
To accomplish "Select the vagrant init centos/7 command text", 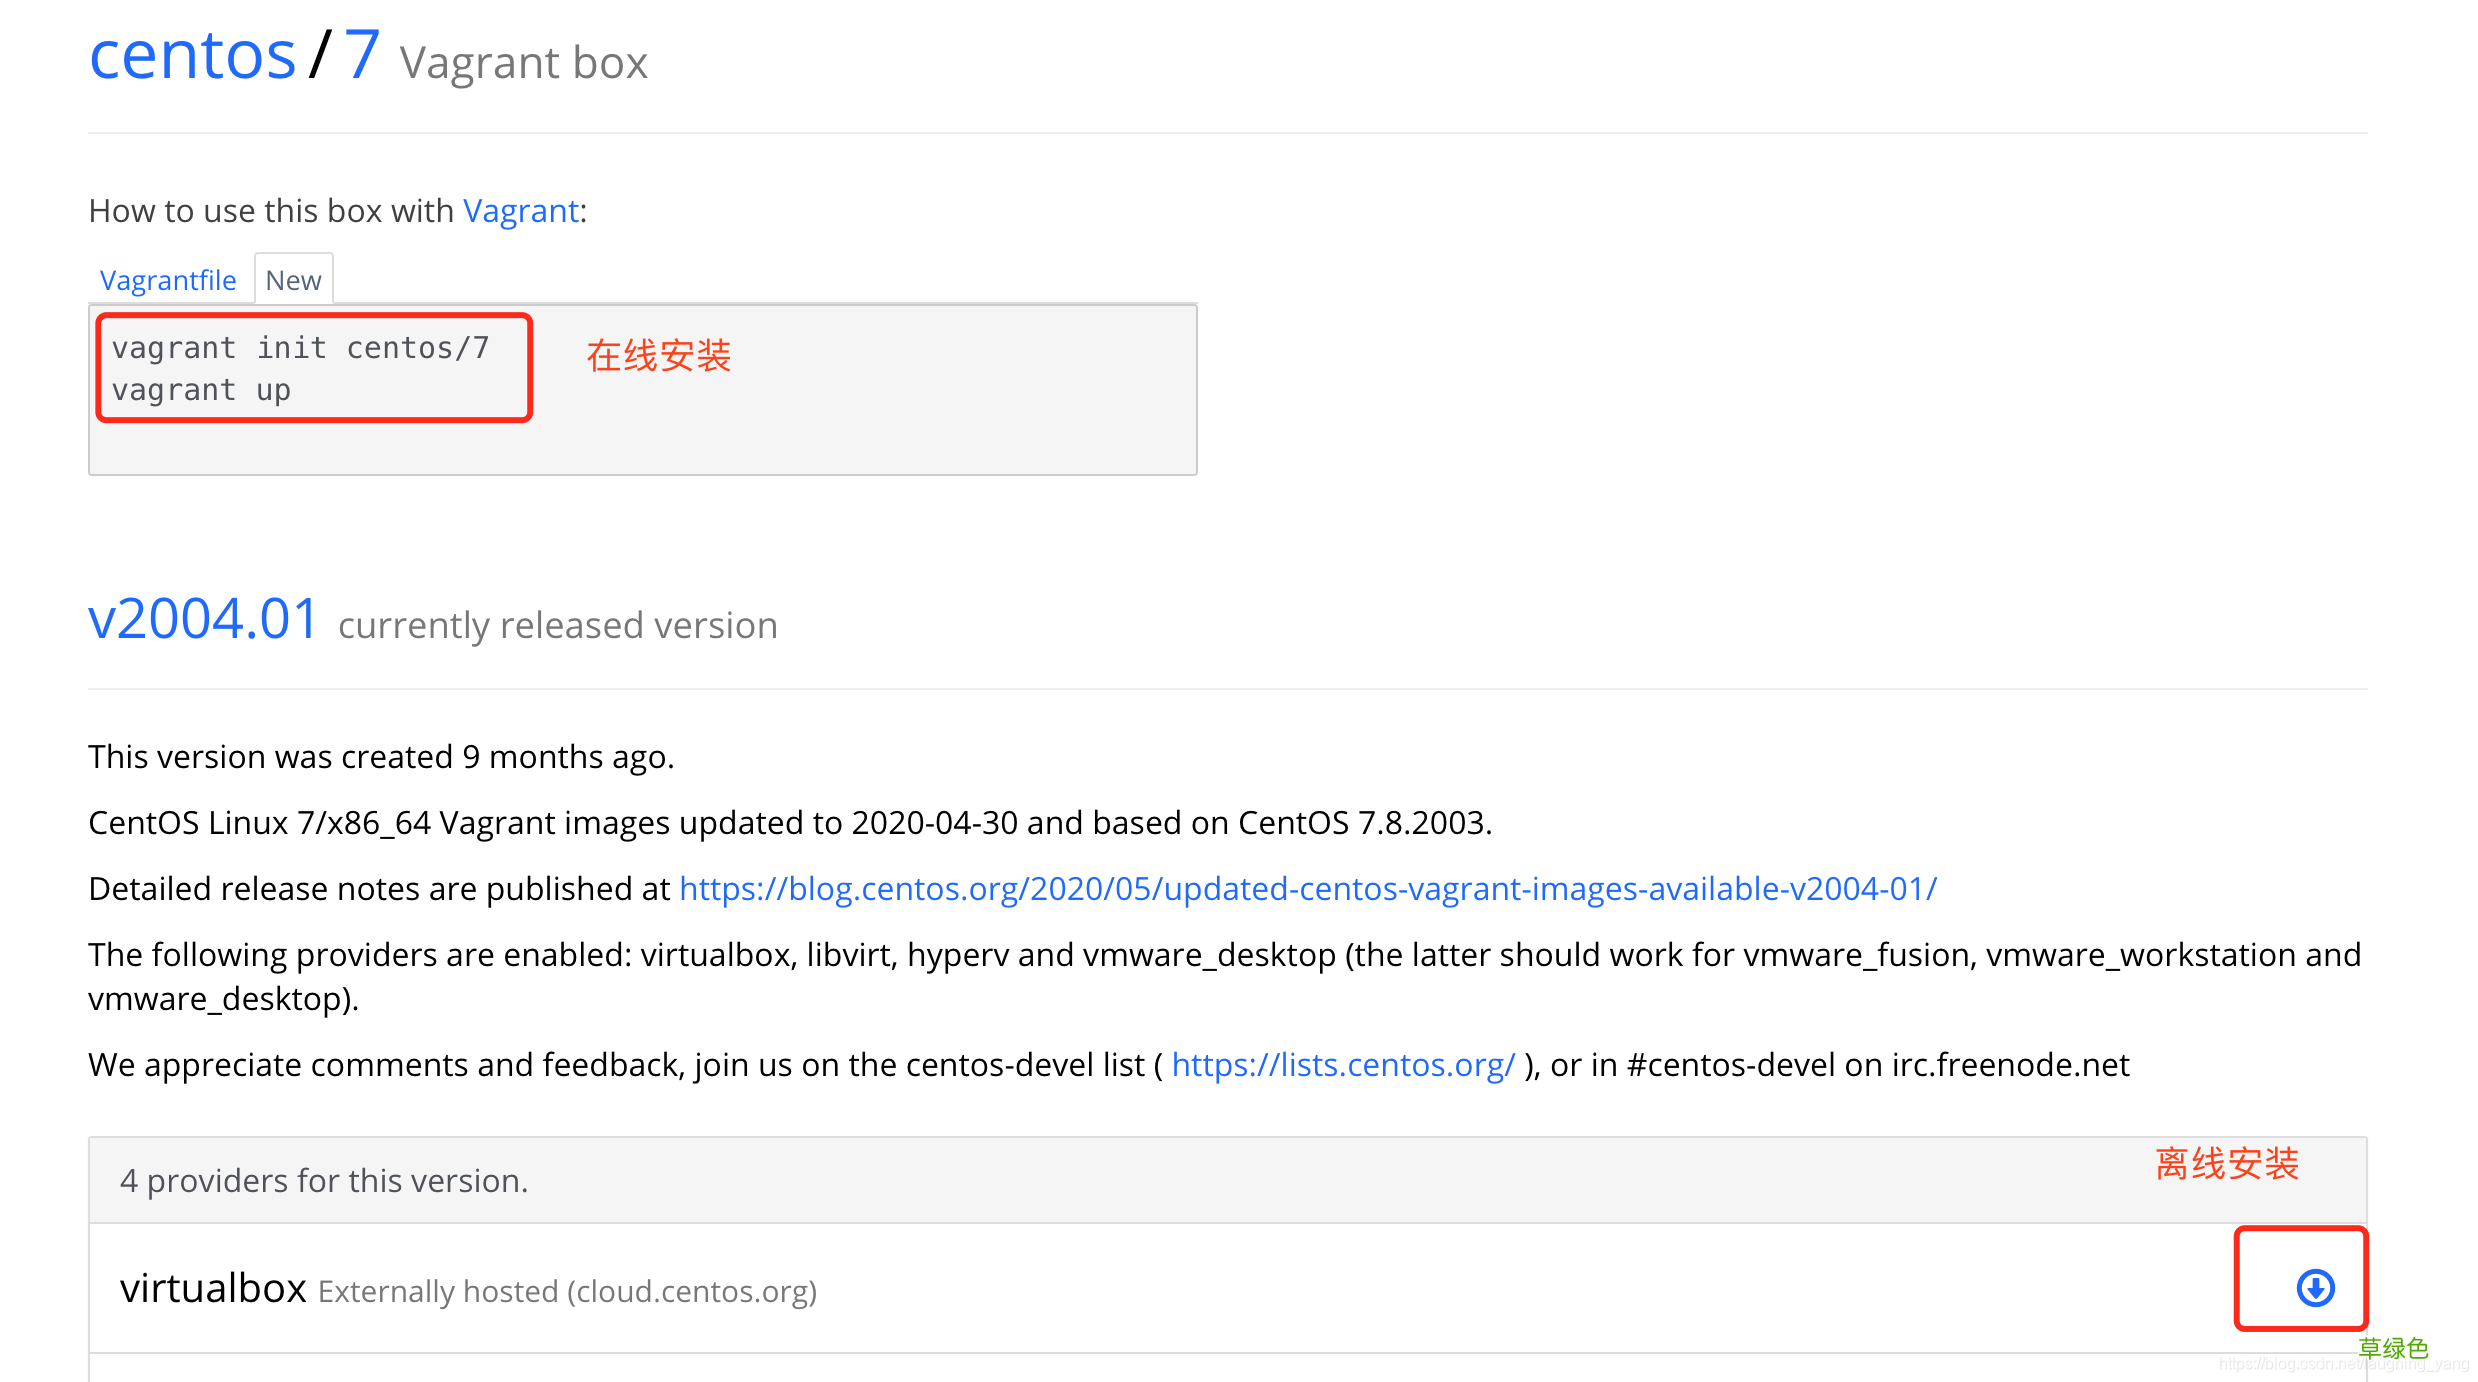I will click(x=300, y=347).
